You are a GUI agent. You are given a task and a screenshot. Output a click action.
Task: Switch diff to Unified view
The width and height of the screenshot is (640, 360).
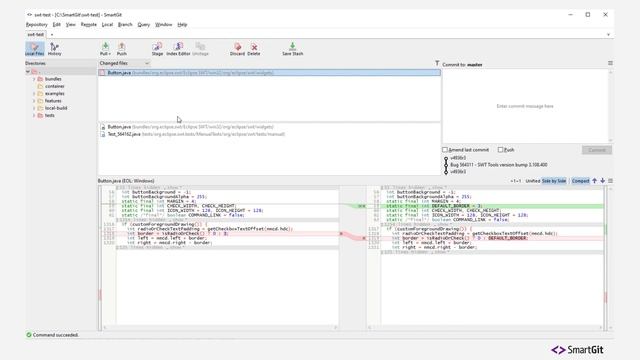coord(533,181)
